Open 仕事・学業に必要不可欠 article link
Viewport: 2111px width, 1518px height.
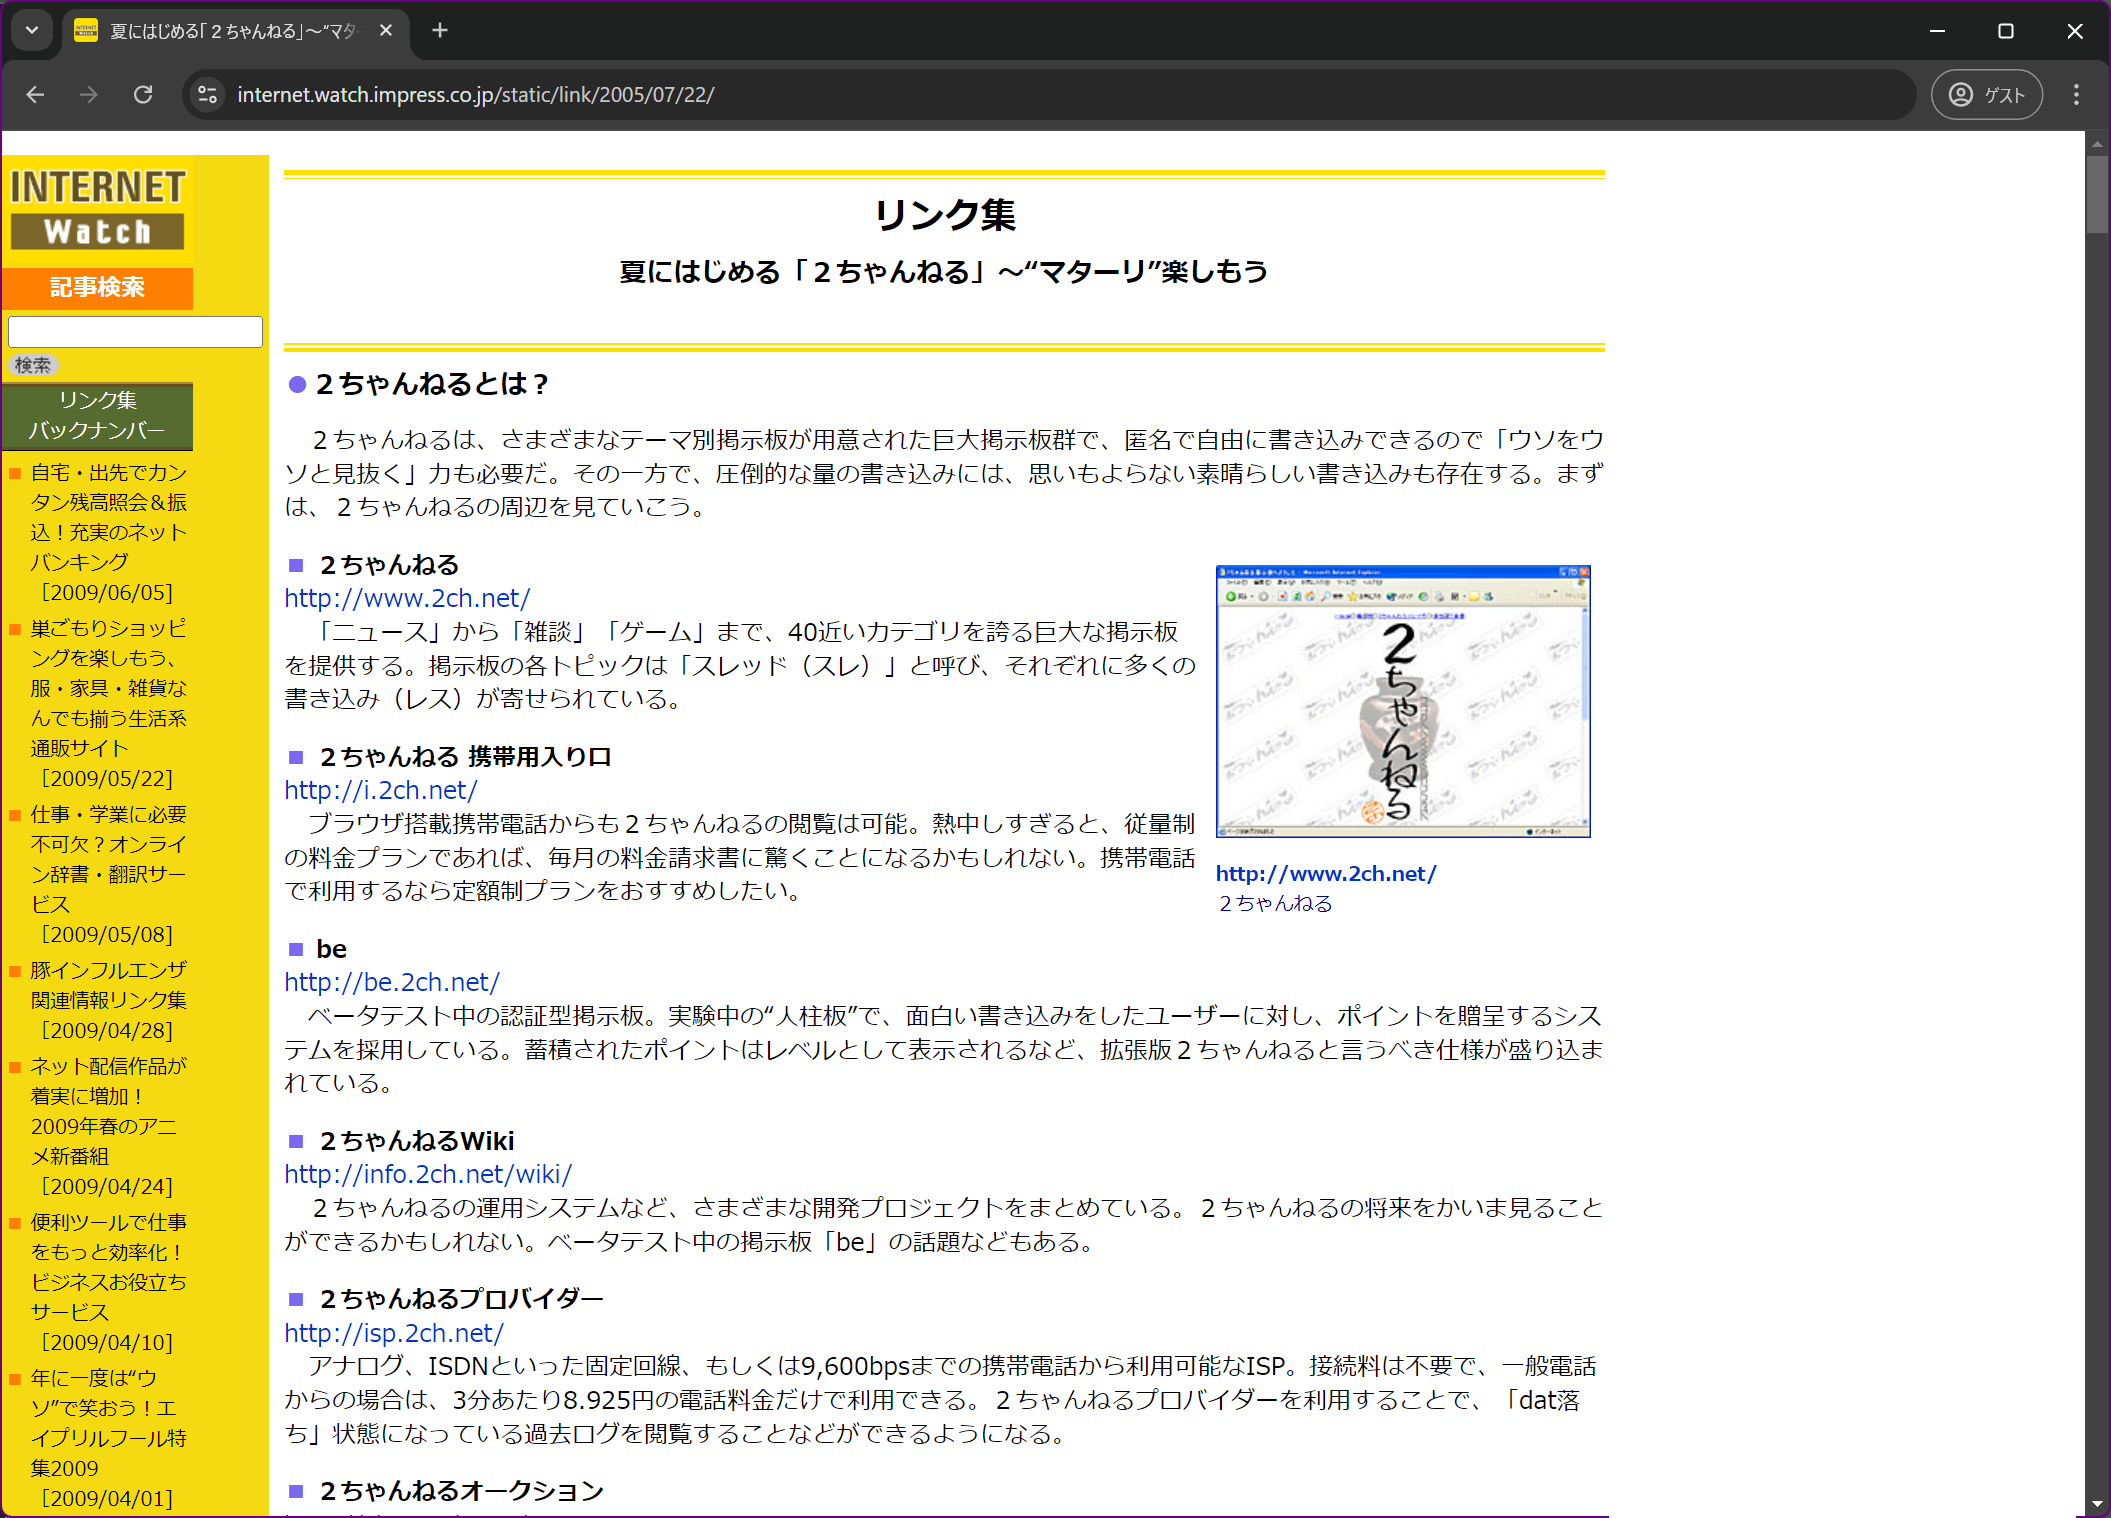coord(108,859)
